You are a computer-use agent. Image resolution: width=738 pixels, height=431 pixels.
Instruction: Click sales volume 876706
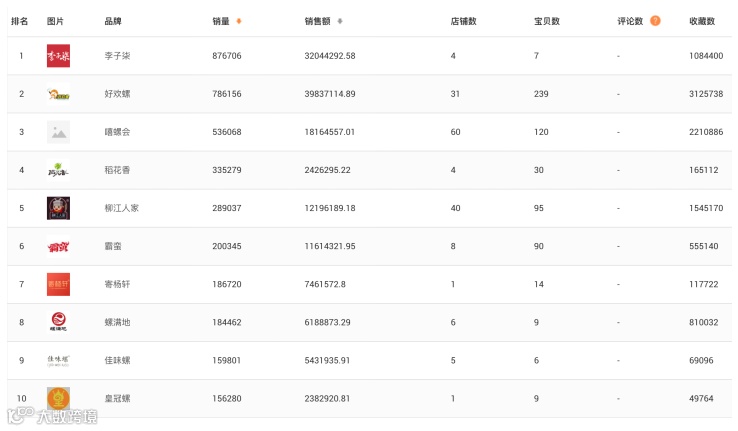pyautogui.click(x=227, y=56)
